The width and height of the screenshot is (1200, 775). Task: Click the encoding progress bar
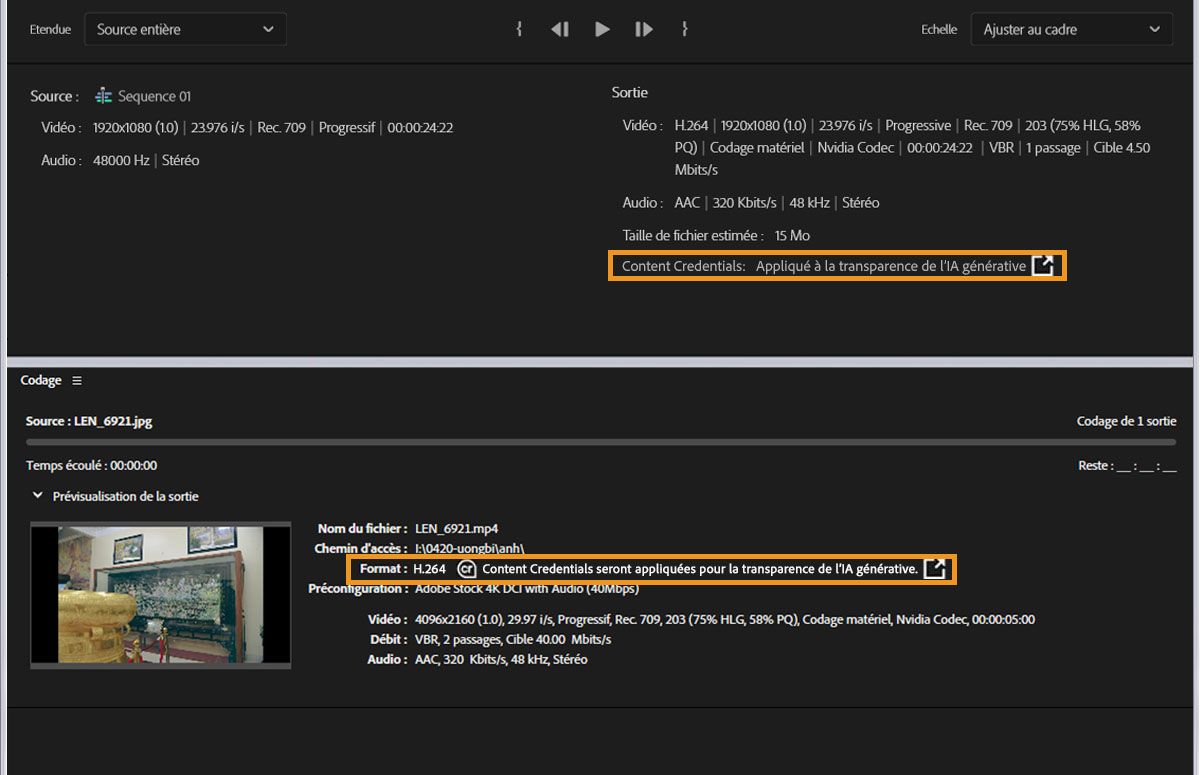coord(601,441)
